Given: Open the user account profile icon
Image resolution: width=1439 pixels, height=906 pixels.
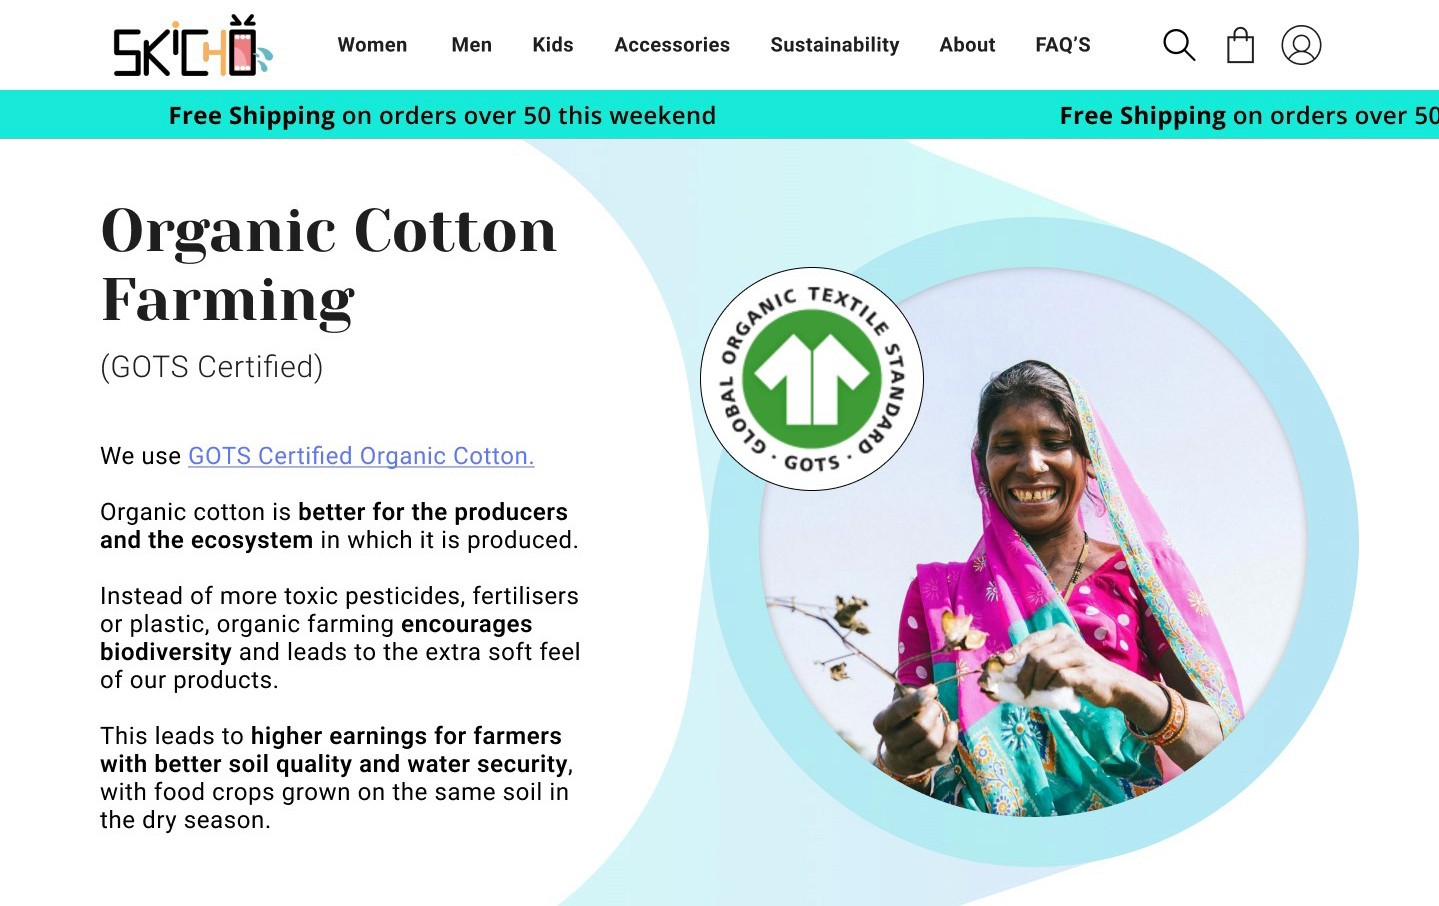Looking at the screenshot, I should coord(1301,45).
